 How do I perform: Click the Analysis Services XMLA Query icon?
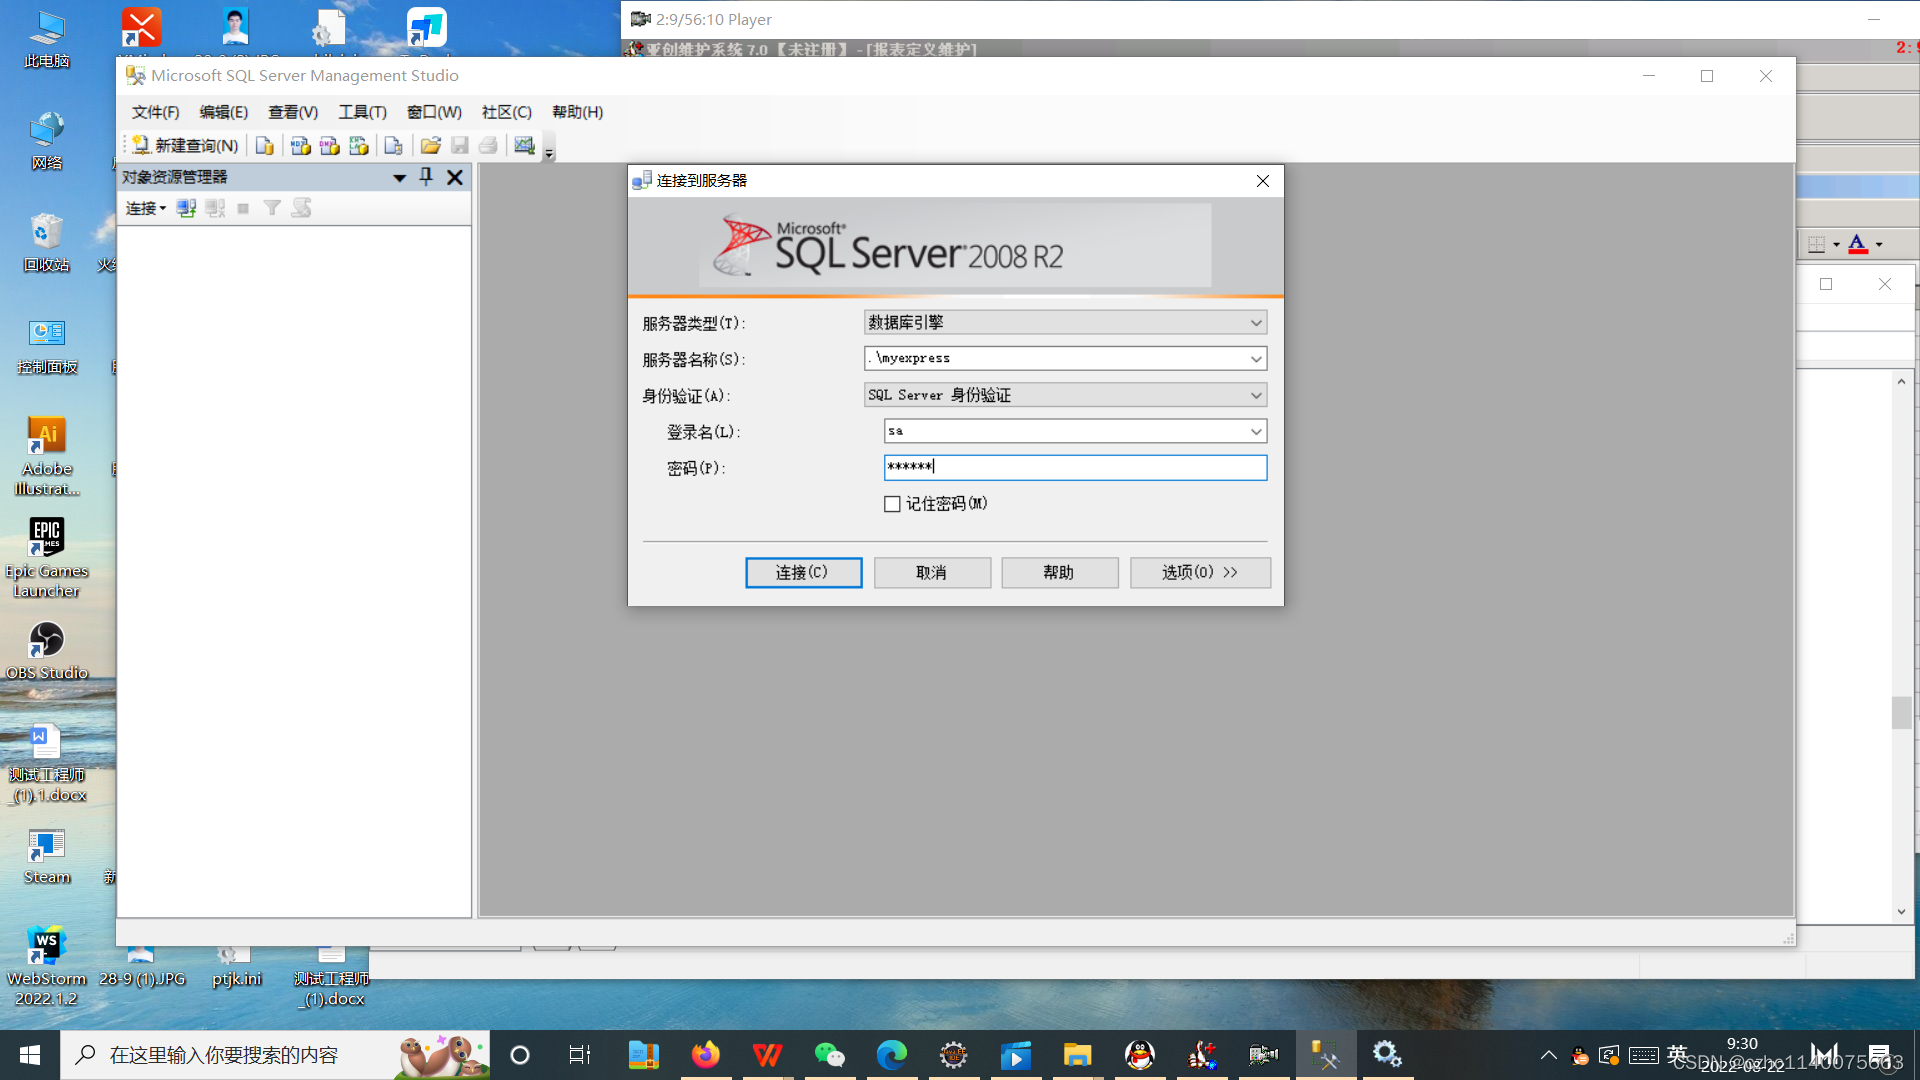coord(358,146)
